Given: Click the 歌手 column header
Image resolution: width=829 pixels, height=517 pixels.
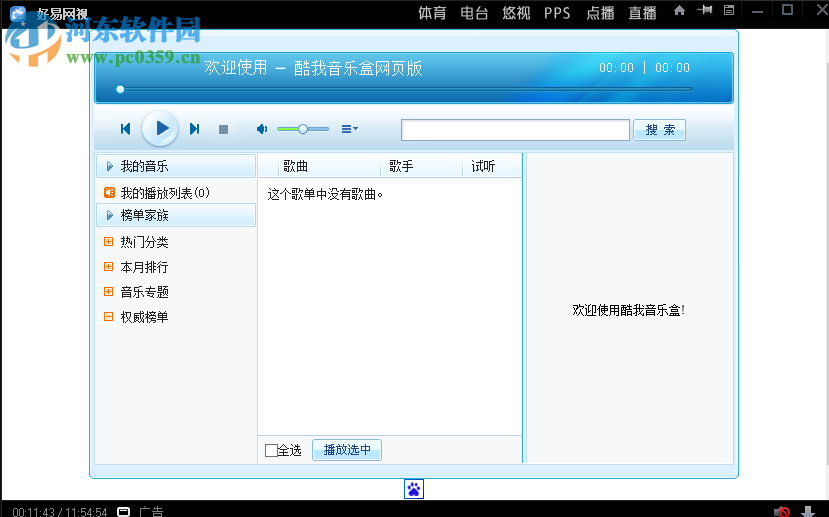Looking at the screenshot, I should pos(401,167).
